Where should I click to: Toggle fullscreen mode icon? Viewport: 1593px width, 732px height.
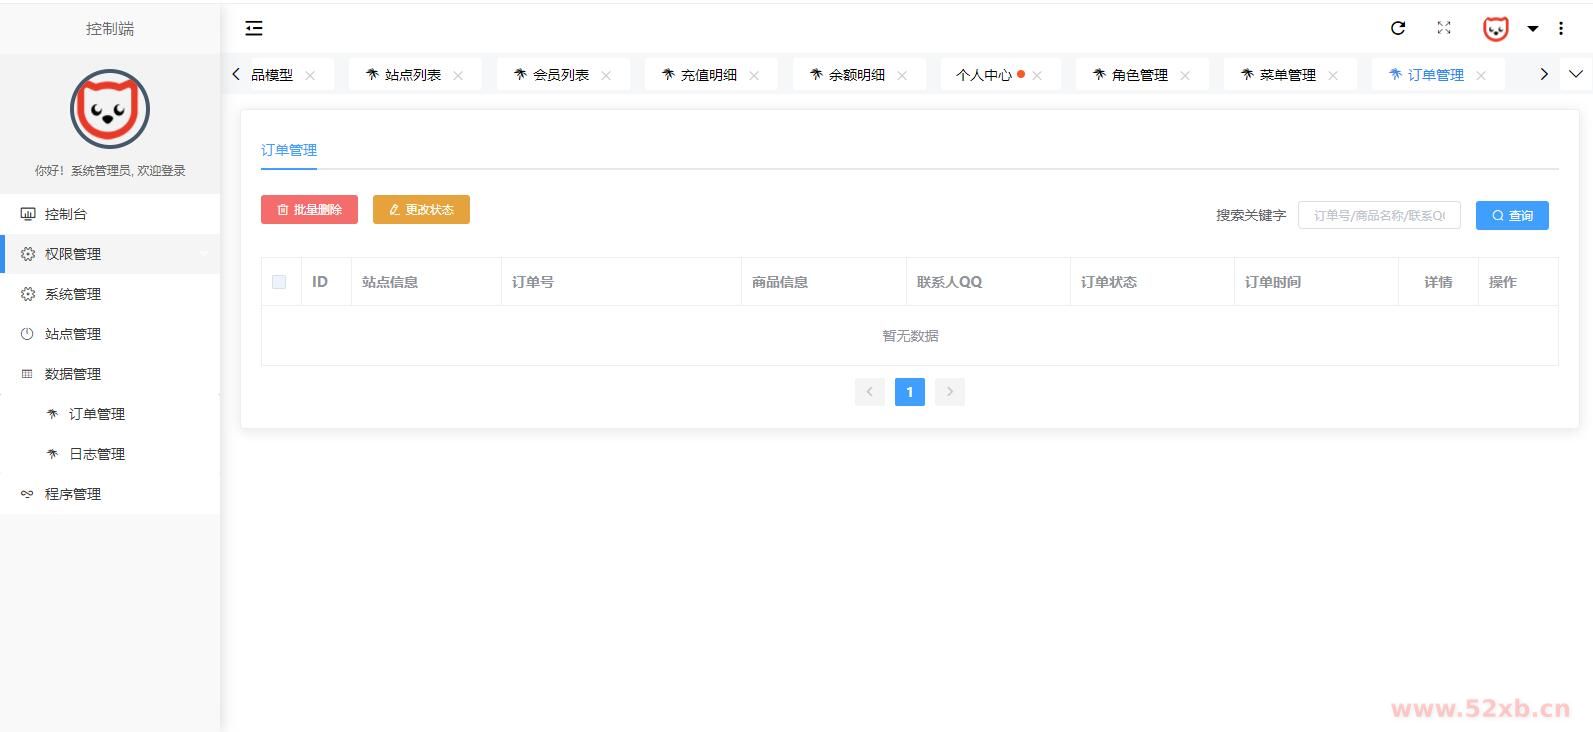click(x=1444, y=29)
